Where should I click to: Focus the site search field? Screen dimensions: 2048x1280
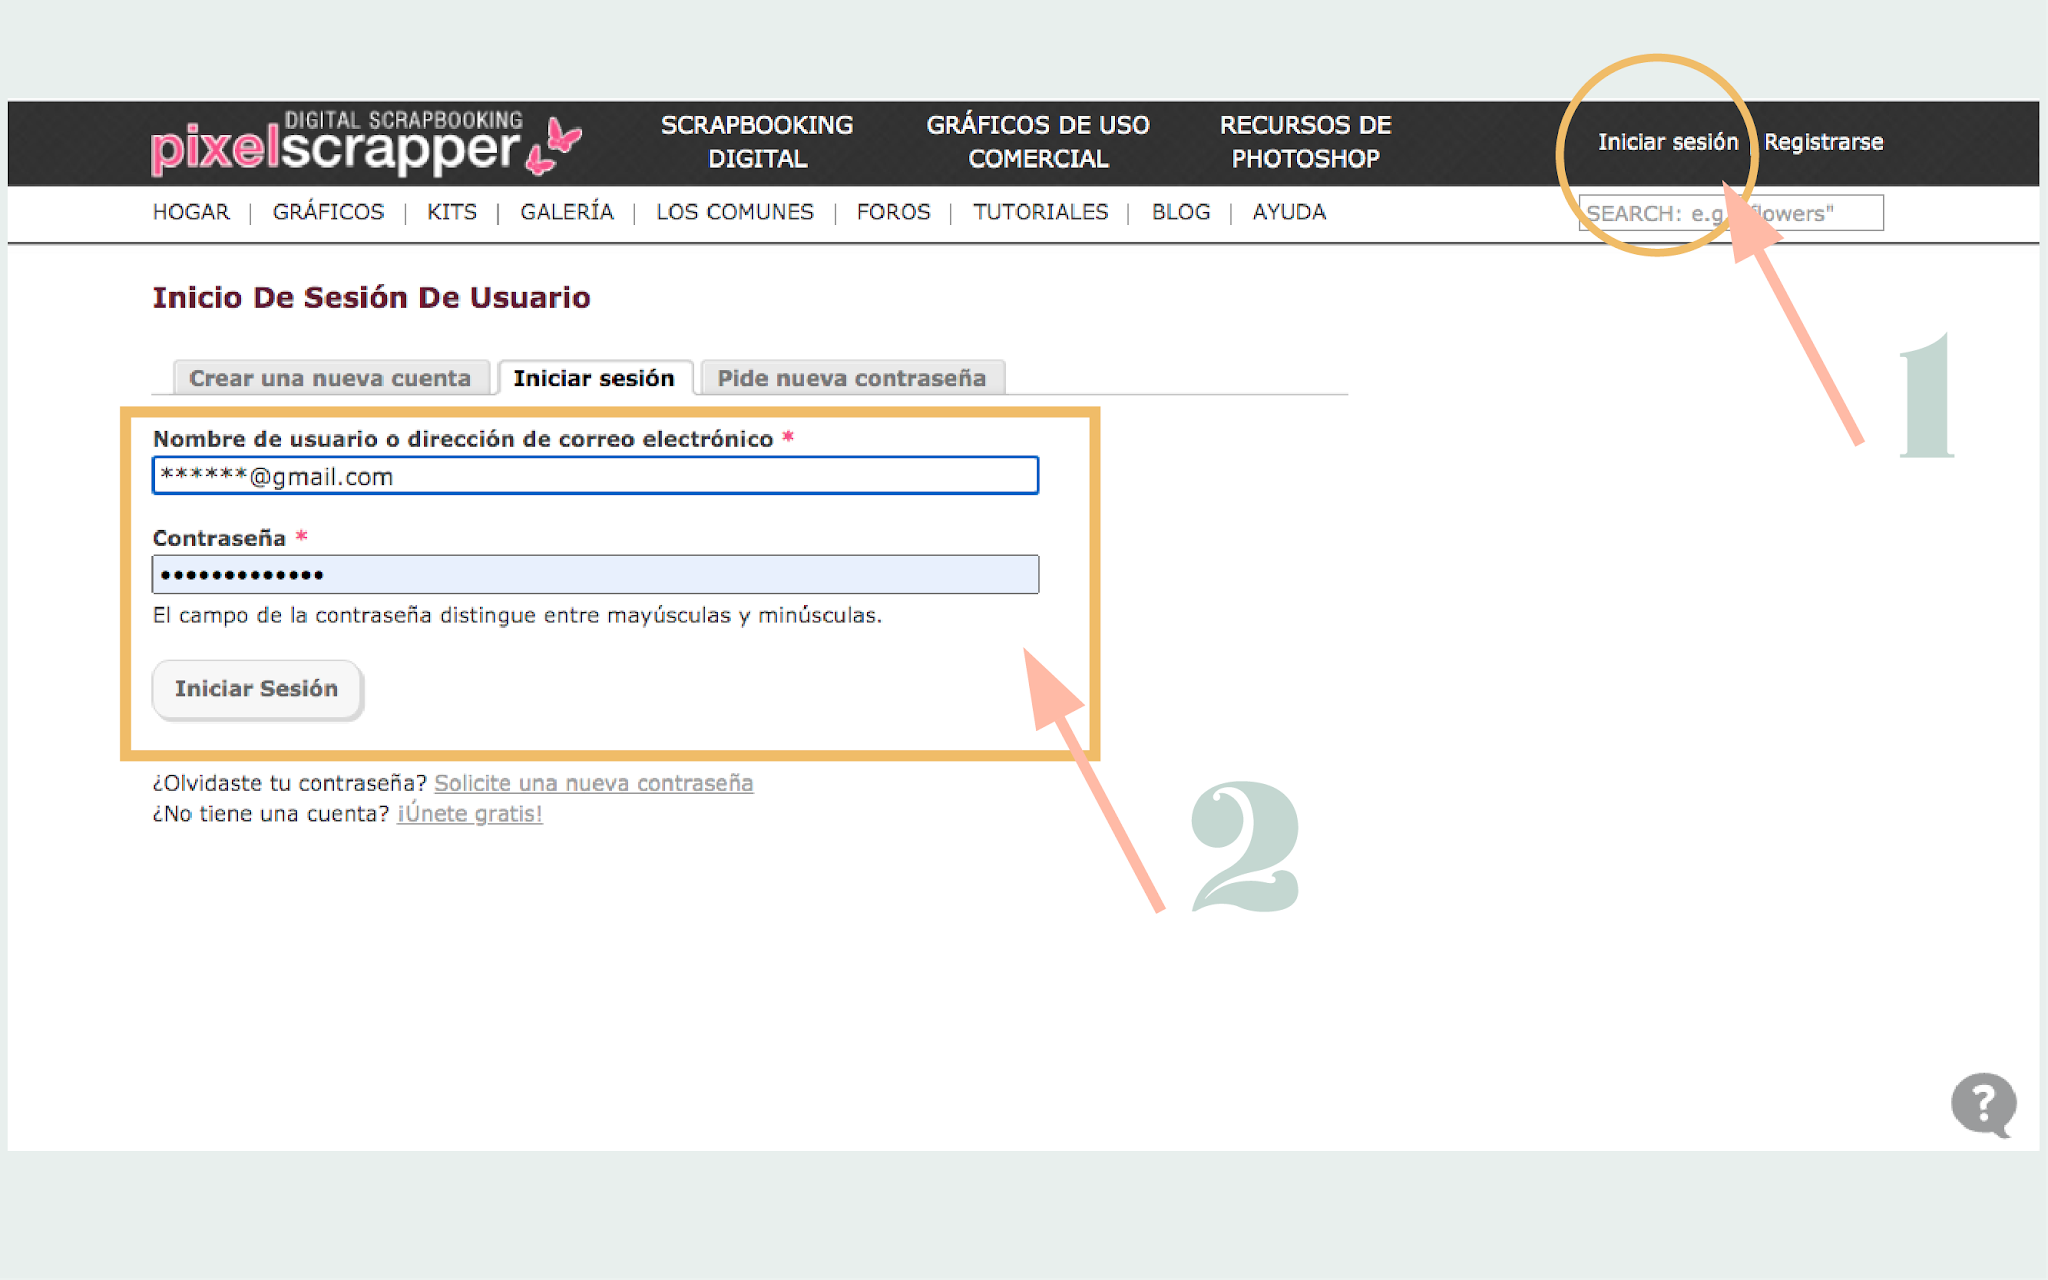point(1731,213)
